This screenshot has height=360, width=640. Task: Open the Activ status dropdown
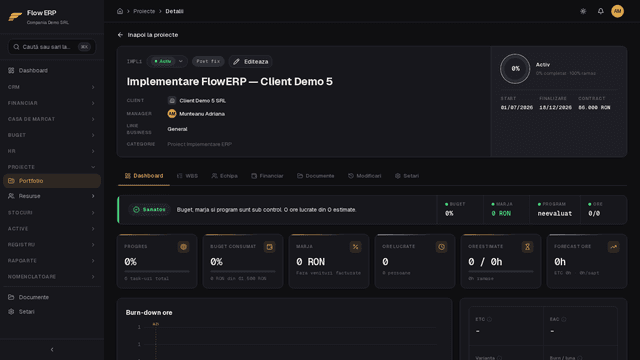pos(167,61)
